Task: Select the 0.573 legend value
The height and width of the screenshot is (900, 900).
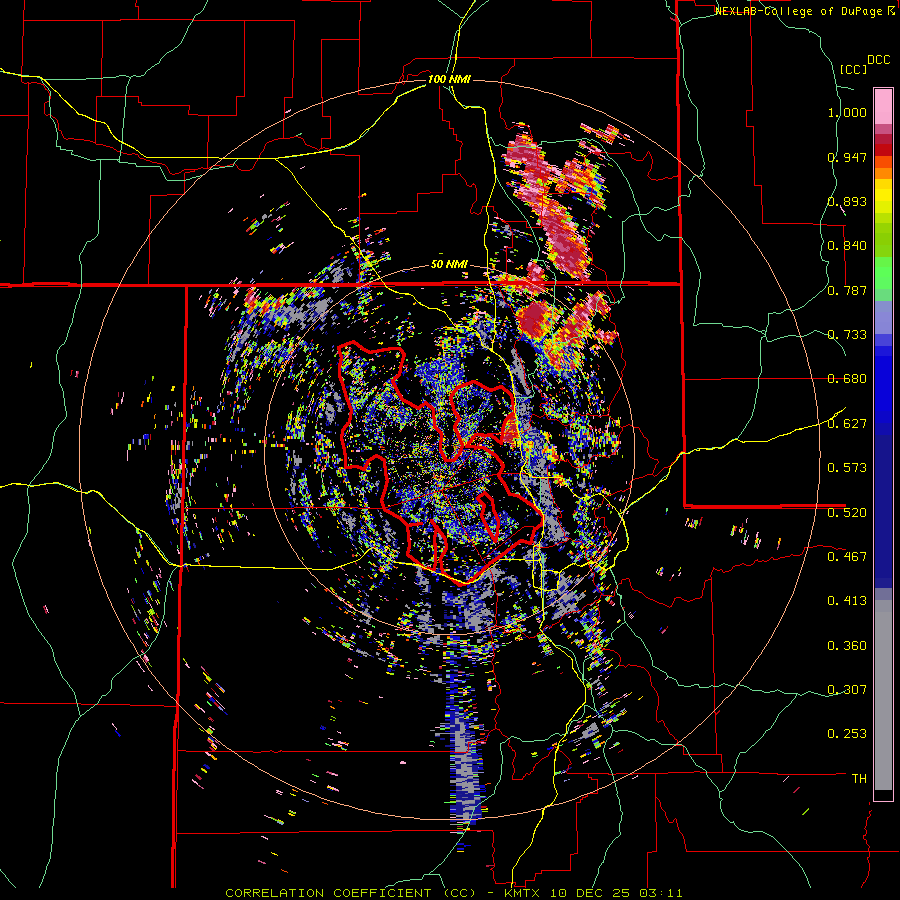Action: coord(847,468)
